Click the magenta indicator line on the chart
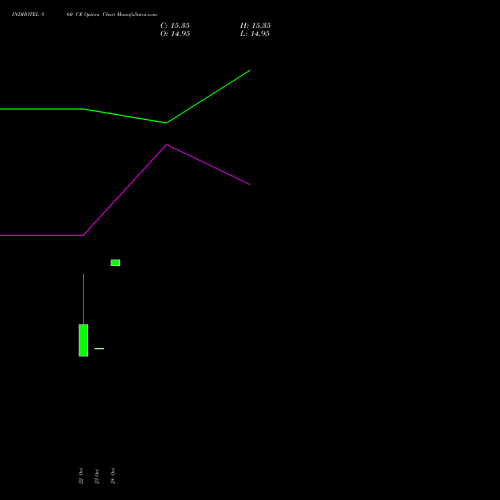 click(125, 190)
